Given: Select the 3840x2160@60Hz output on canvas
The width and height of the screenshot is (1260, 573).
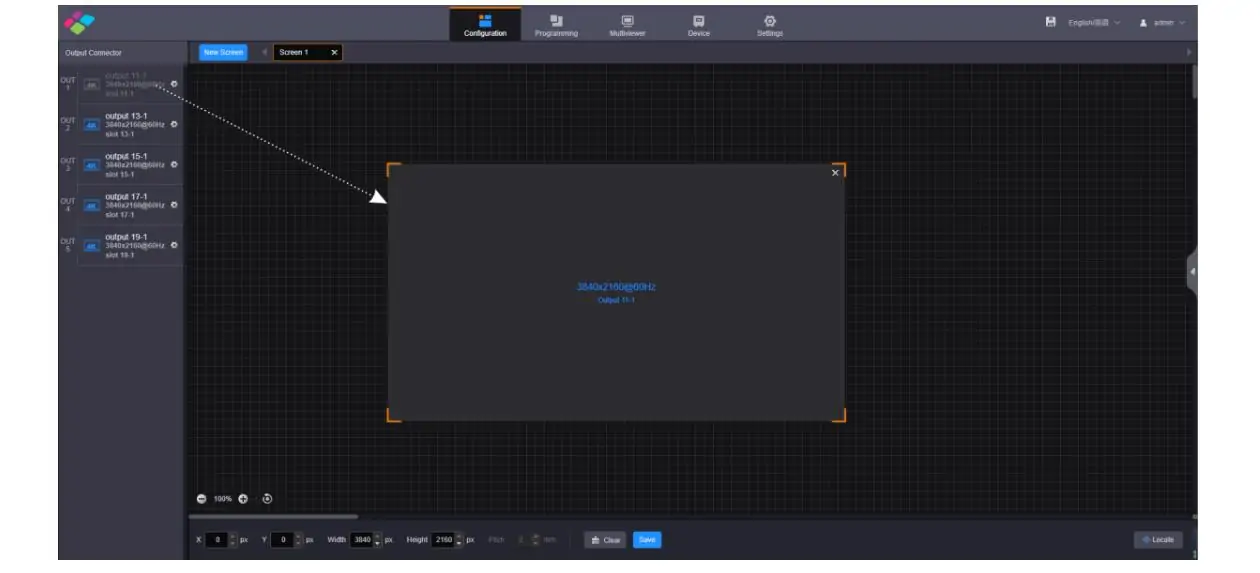Looking at the screenshot, I should click(616, 292).
